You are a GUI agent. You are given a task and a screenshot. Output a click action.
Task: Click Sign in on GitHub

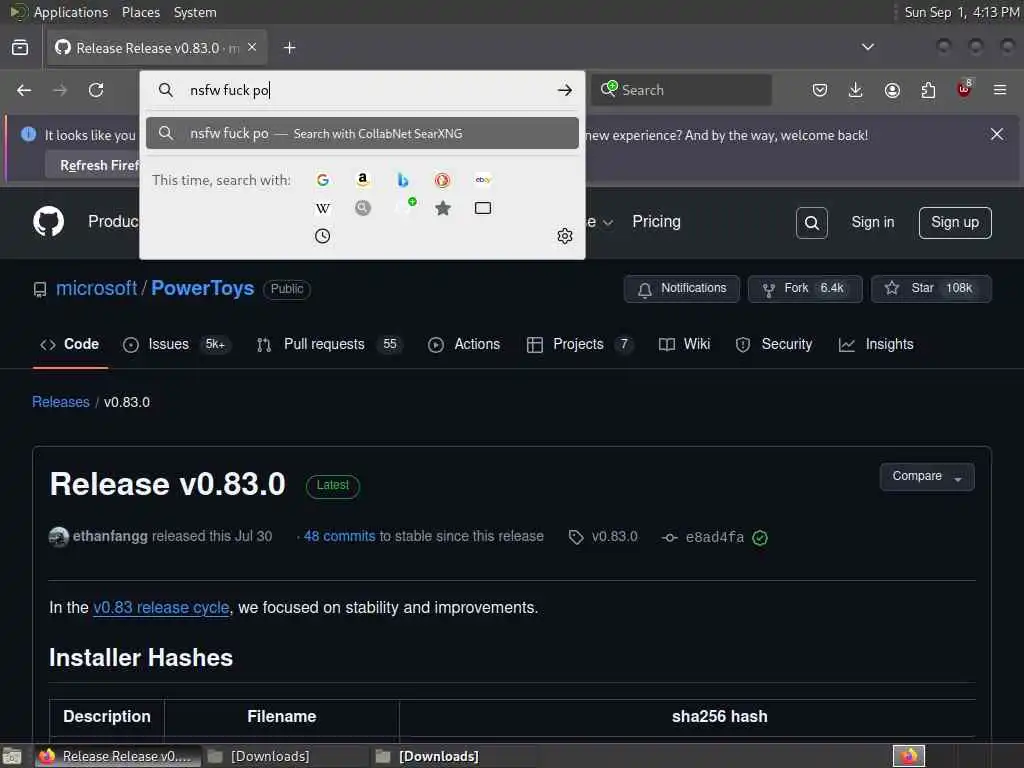tap(872, 223)
